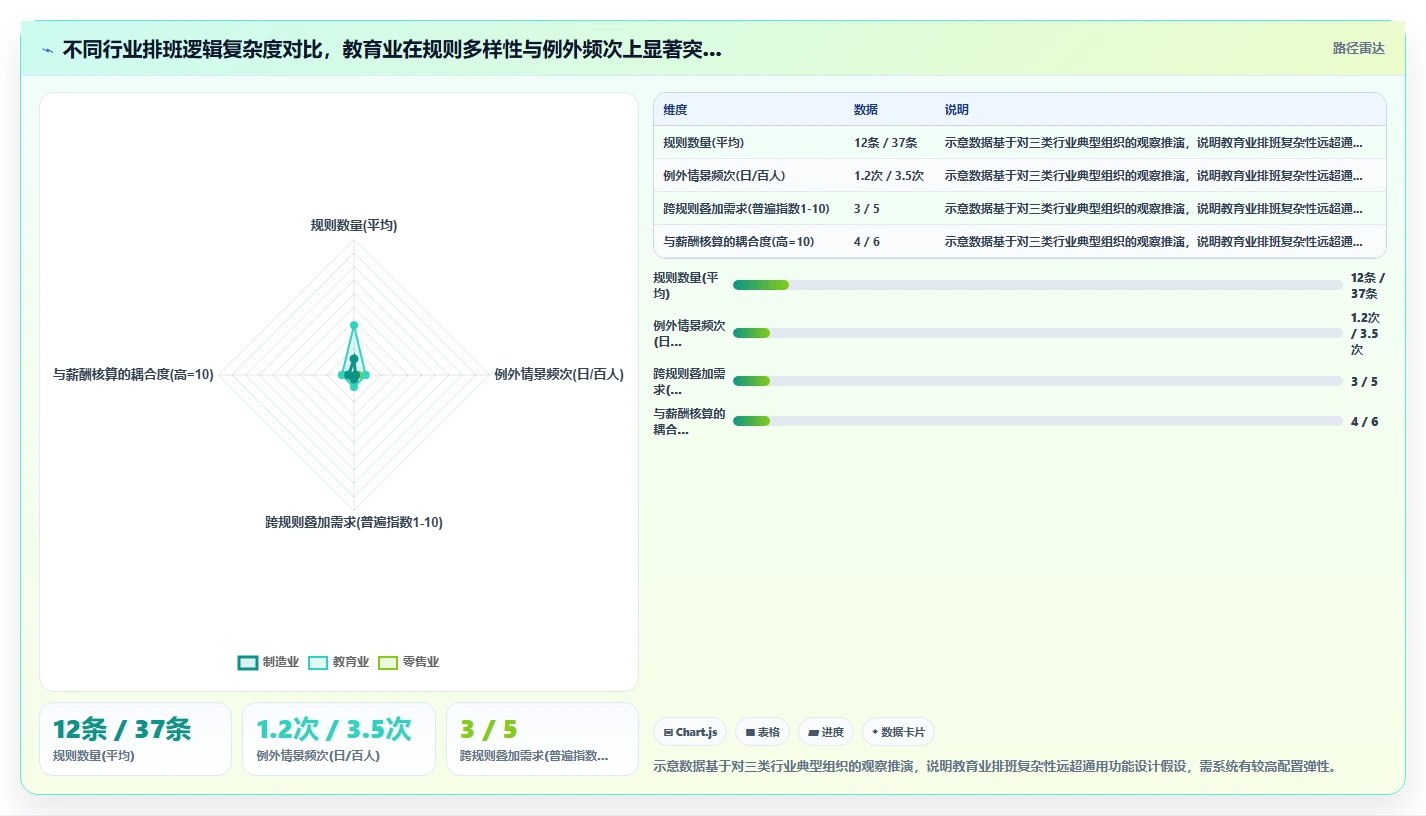The height and width of the screenshot is (816, 1426).
Task: Click the 12条 / 37条 stat card
Action: (x=135, y=739)
